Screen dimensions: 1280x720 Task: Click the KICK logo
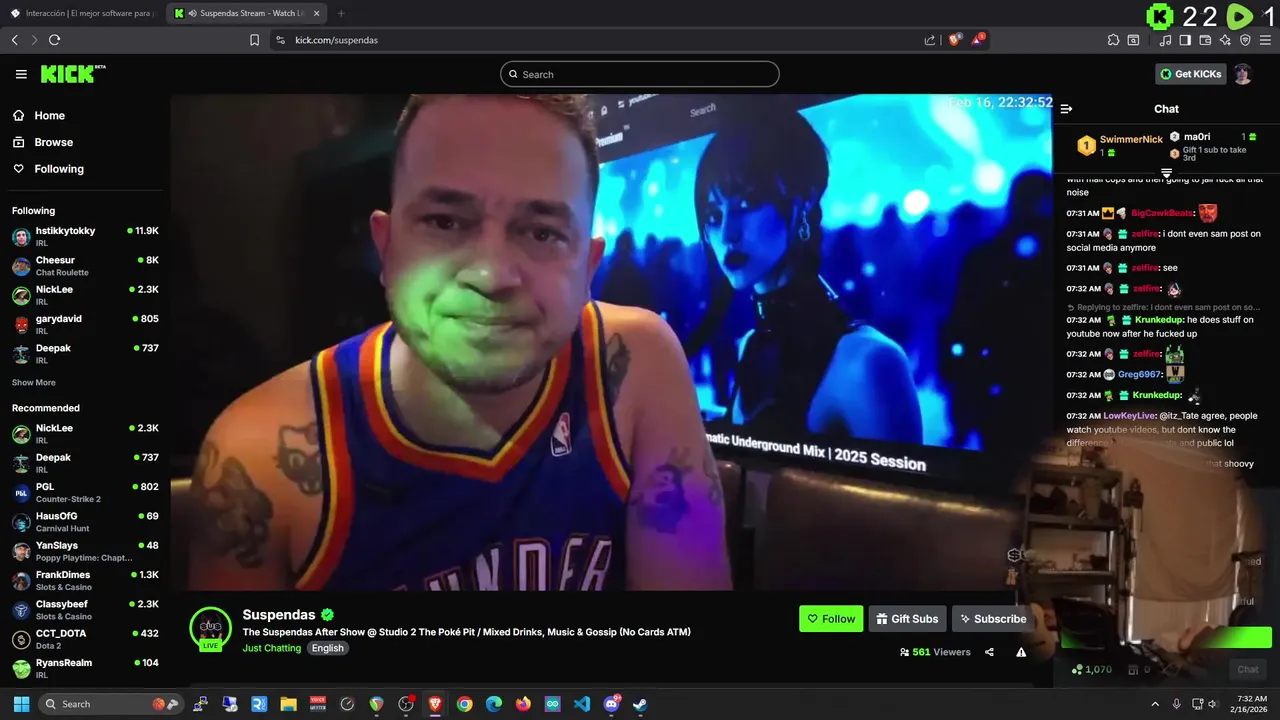(73, 74)
